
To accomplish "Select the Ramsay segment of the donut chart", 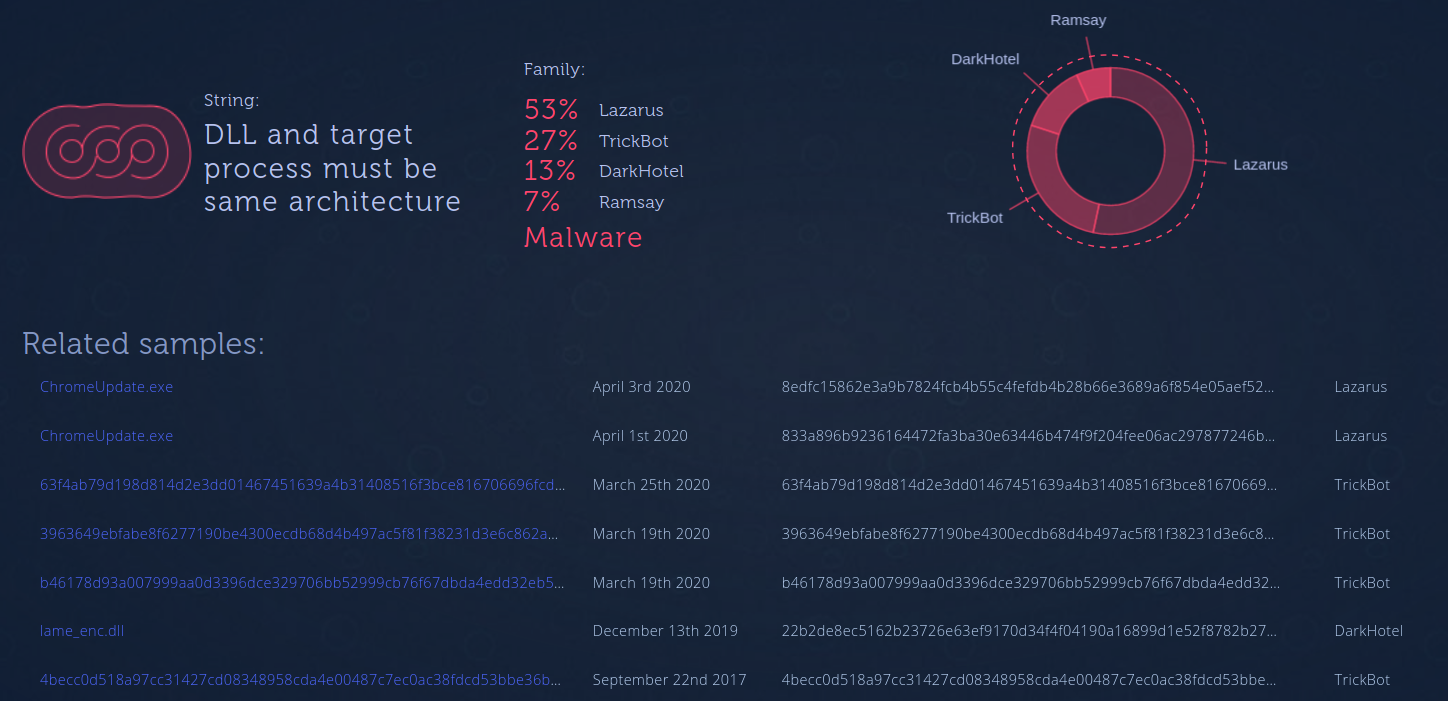I will 1094,83.
